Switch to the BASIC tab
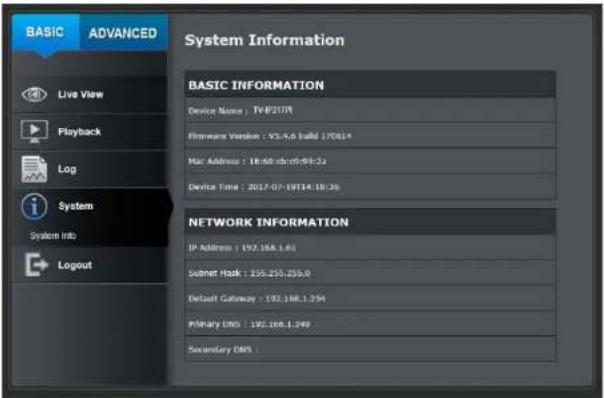 click(x=45, y=33)
